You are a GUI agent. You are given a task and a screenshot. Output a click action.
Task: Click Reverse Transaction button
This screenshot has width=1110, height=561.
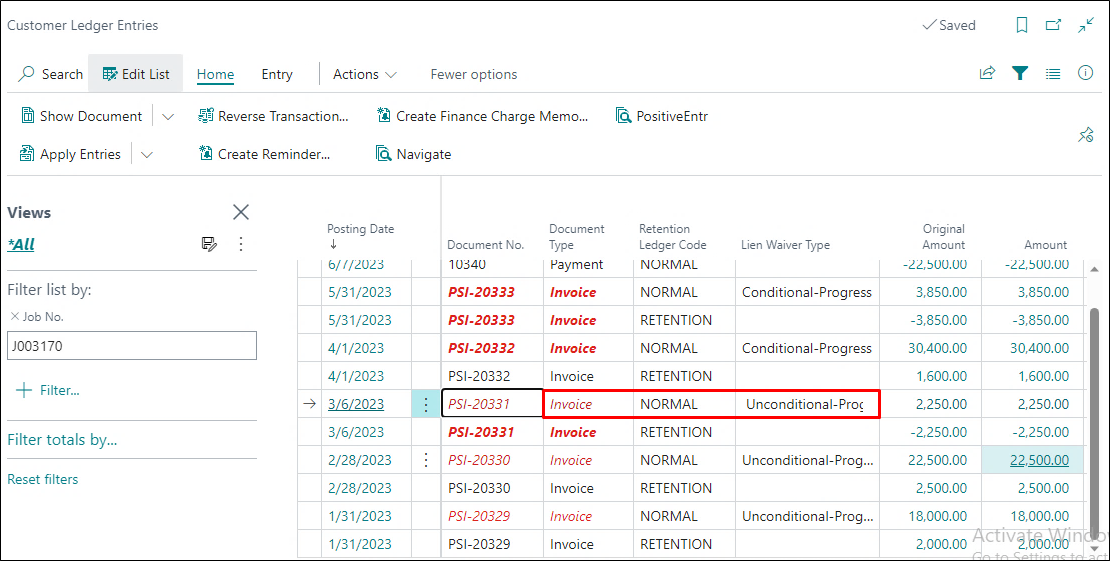click(273, 116)
